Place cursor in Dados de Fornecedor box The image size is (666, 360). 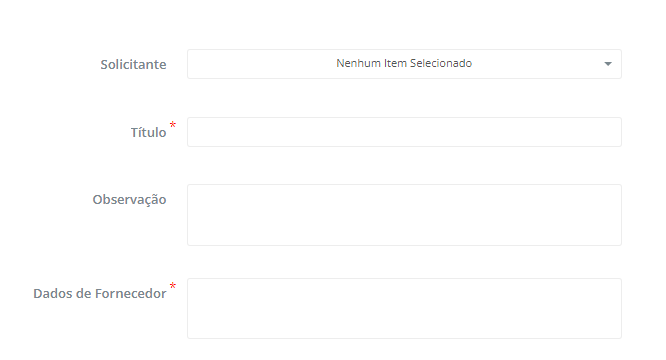[x=404, y=309]
